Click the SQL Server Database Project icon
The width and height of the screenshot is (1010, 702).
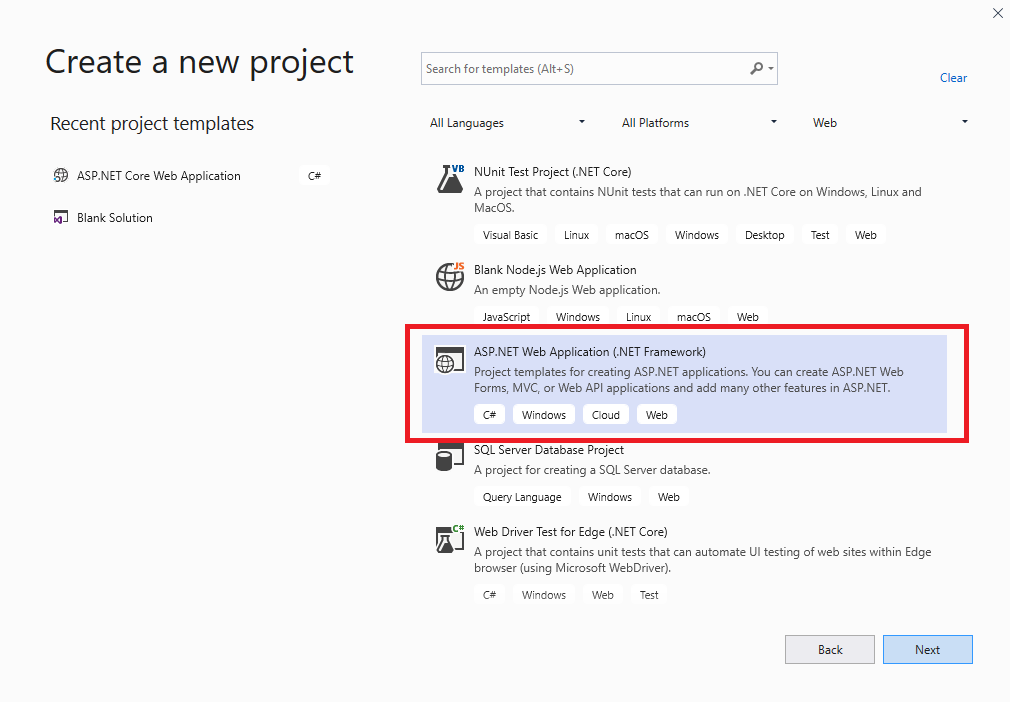click(x=450, y=458)
